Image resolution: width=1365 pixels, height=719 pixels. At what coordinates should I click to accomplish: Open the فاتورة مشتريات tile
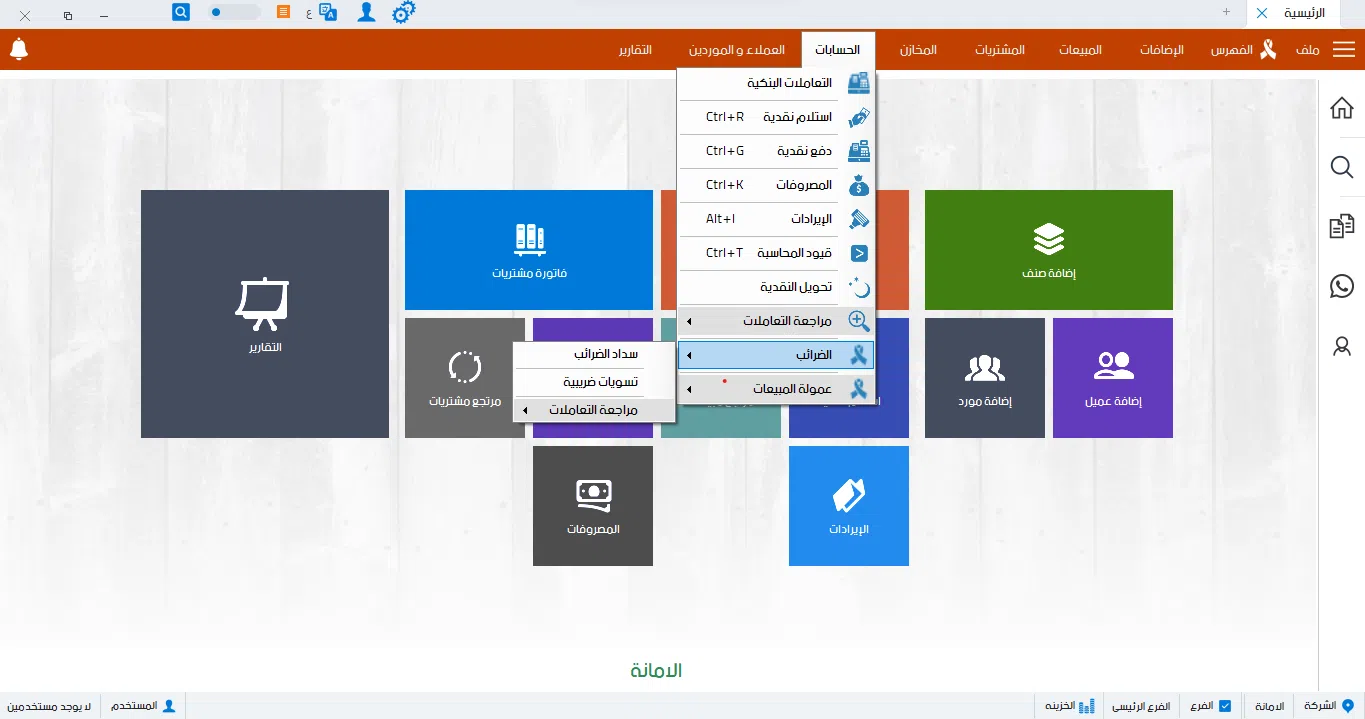coord(528,249)
